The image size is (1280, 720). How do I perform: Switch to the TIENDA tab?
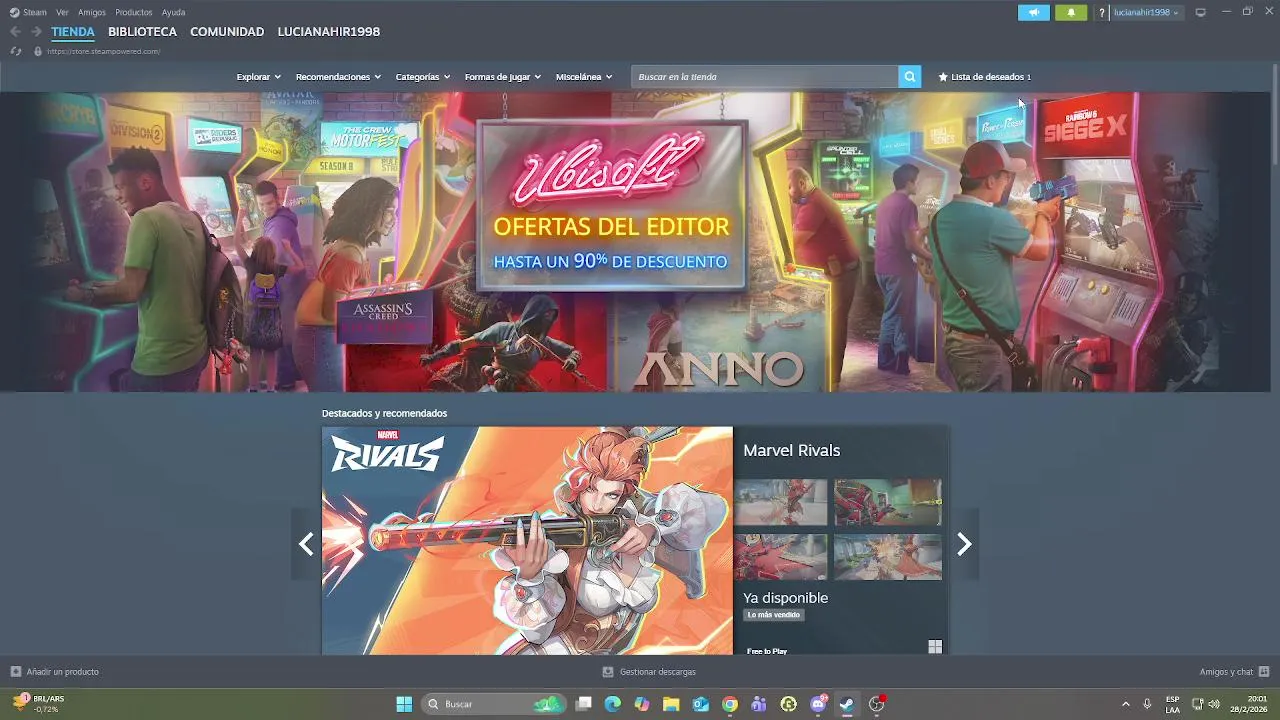tap(73, 32)
